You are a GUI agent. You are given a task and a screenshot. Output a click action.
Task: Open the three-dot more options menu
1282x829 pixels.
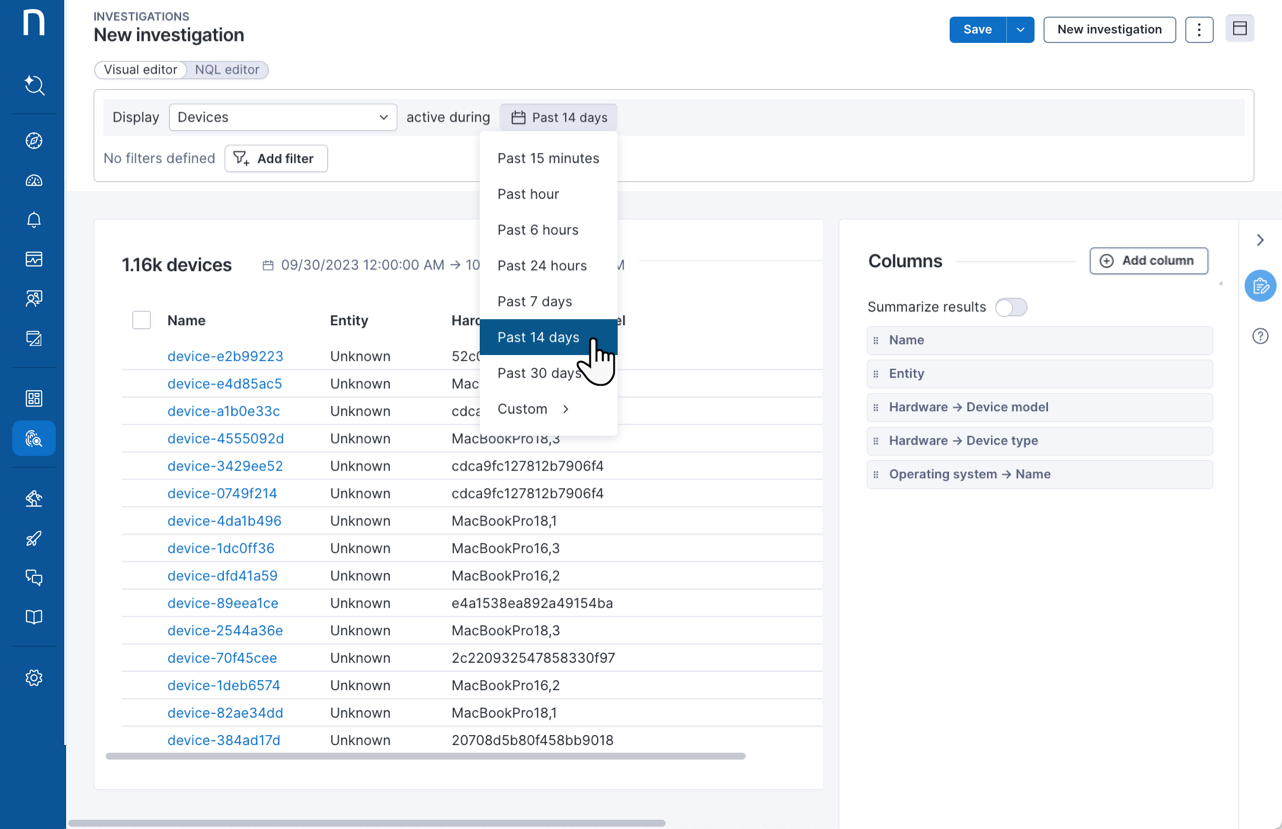[1199, 30]
